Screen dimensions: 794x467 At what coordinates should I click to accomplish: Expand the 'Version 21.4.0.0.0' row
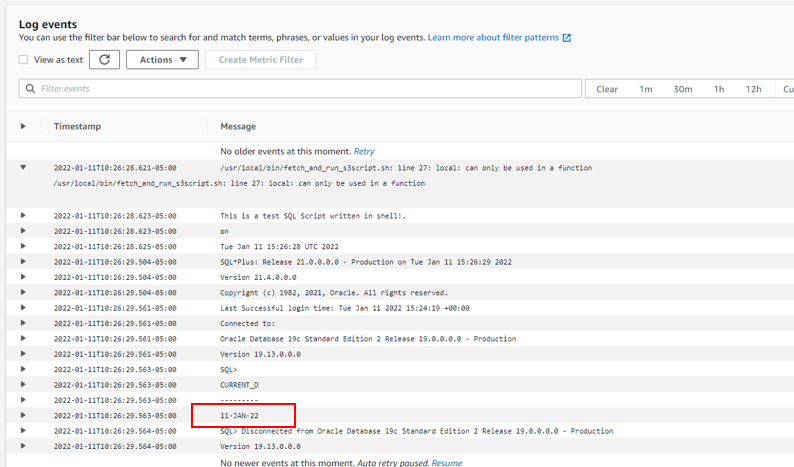pyautogui.click(x=23, y=277)
